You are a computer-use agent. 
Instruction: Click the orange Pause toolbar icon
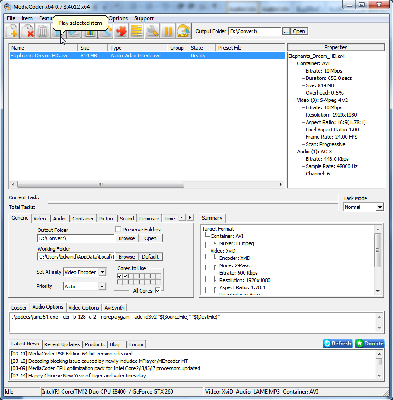pyautogui.click(x=168, y=31)
